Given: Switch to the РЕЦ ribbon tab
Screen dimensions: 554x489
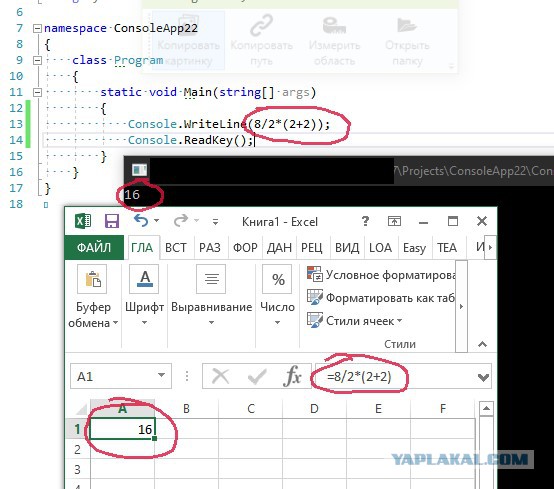Looking at the screenshot, I should point(312,248).
